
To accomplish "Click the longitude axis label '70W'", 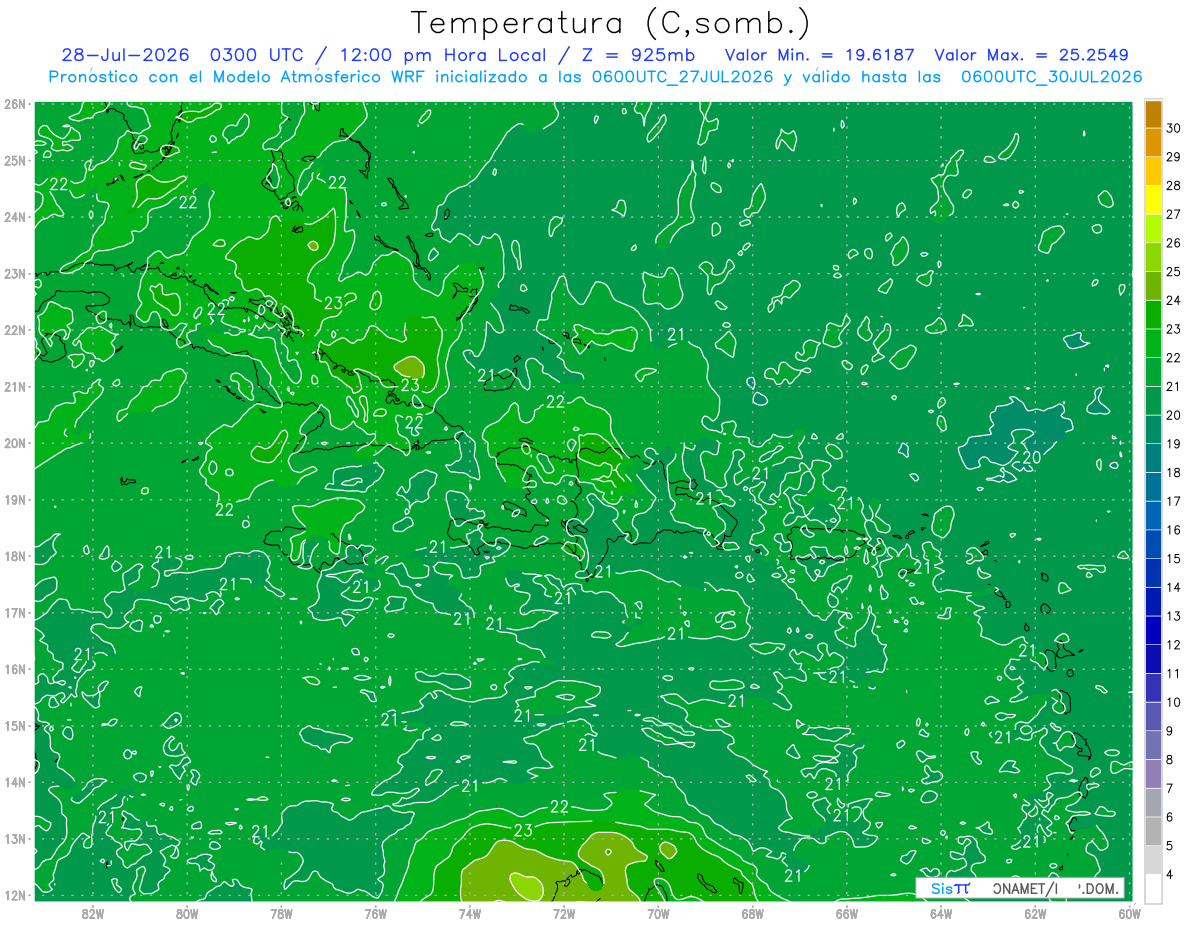I will (658, 913).
